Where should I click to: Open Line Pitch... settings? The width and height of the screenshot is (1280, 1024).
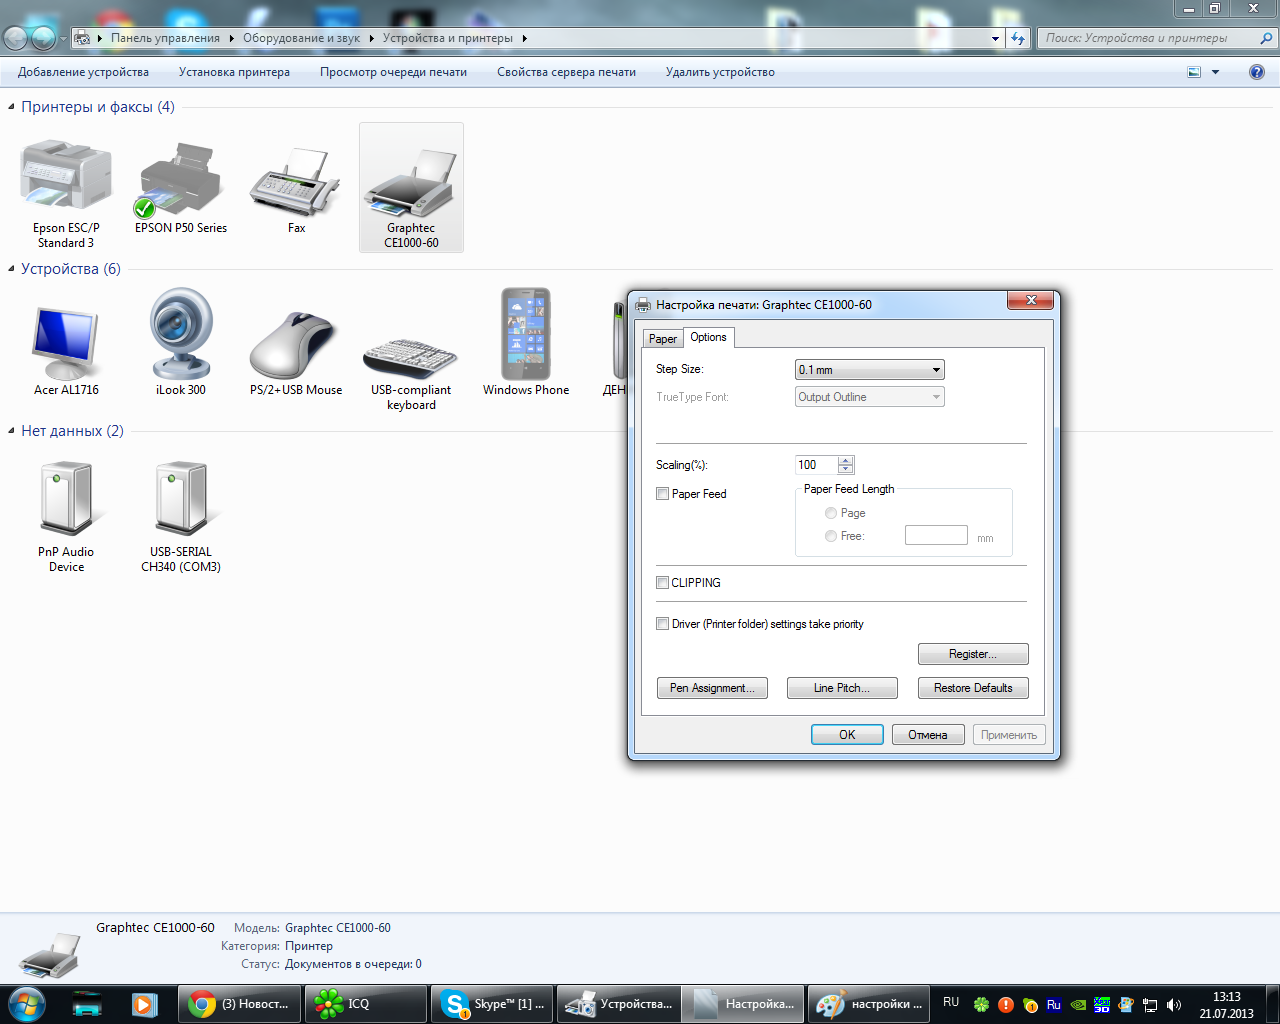(842, 688)
